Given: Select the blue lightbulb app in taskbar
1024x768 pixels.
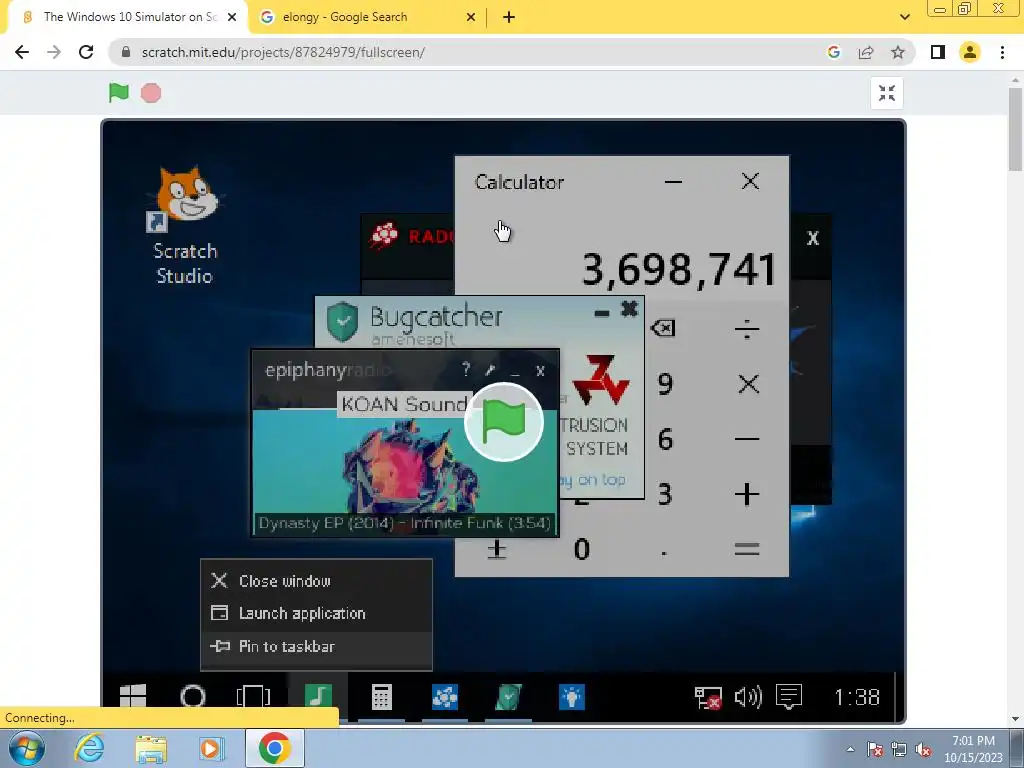Looking at the screenshot, I should (571, 697).
